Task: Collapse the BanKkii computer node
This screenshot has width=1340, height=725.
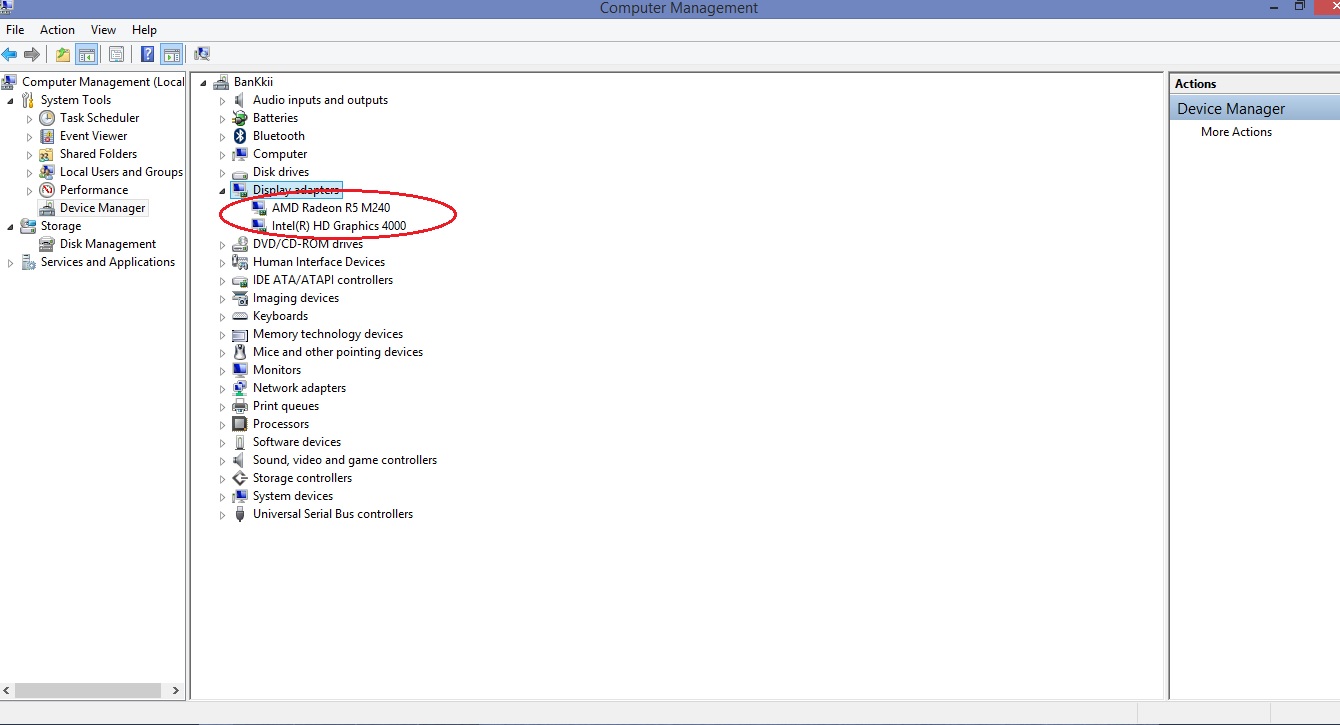Action: click(x=203, y=82)
